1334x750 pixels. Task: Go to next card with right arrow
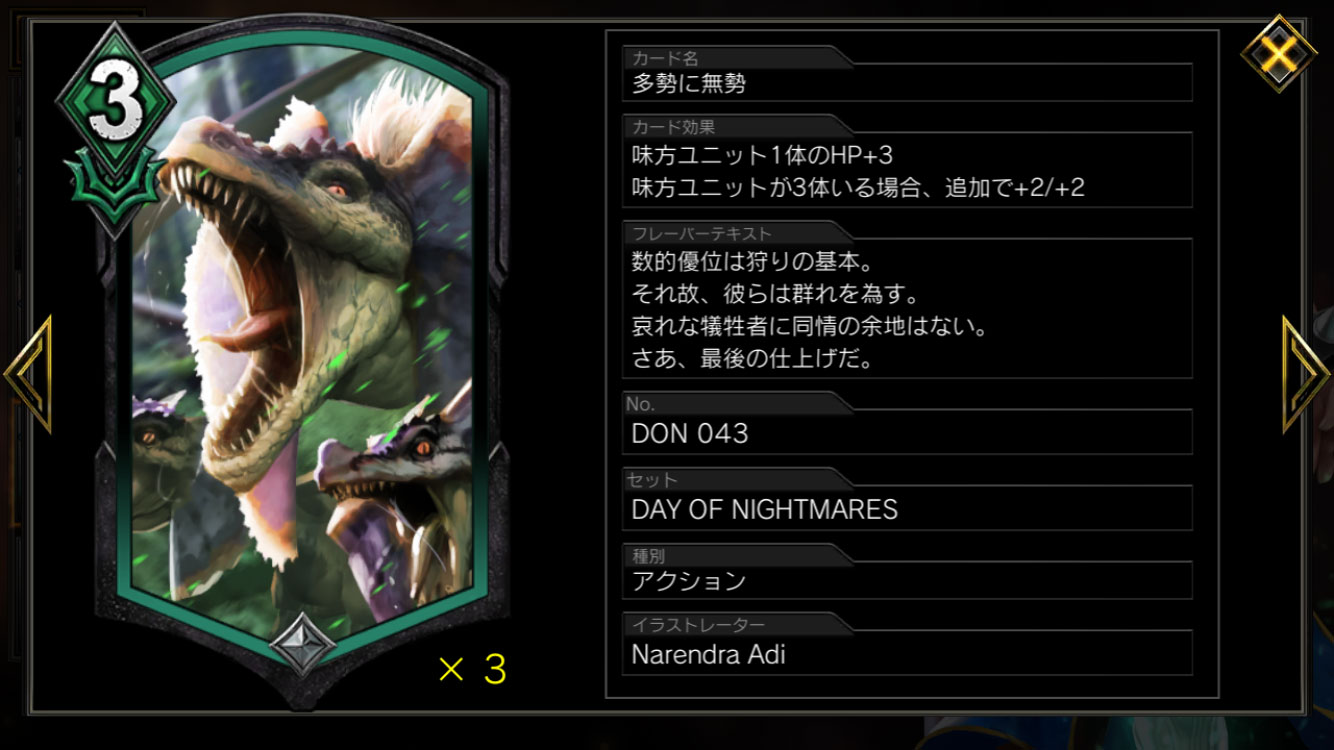click(1307, 374)
